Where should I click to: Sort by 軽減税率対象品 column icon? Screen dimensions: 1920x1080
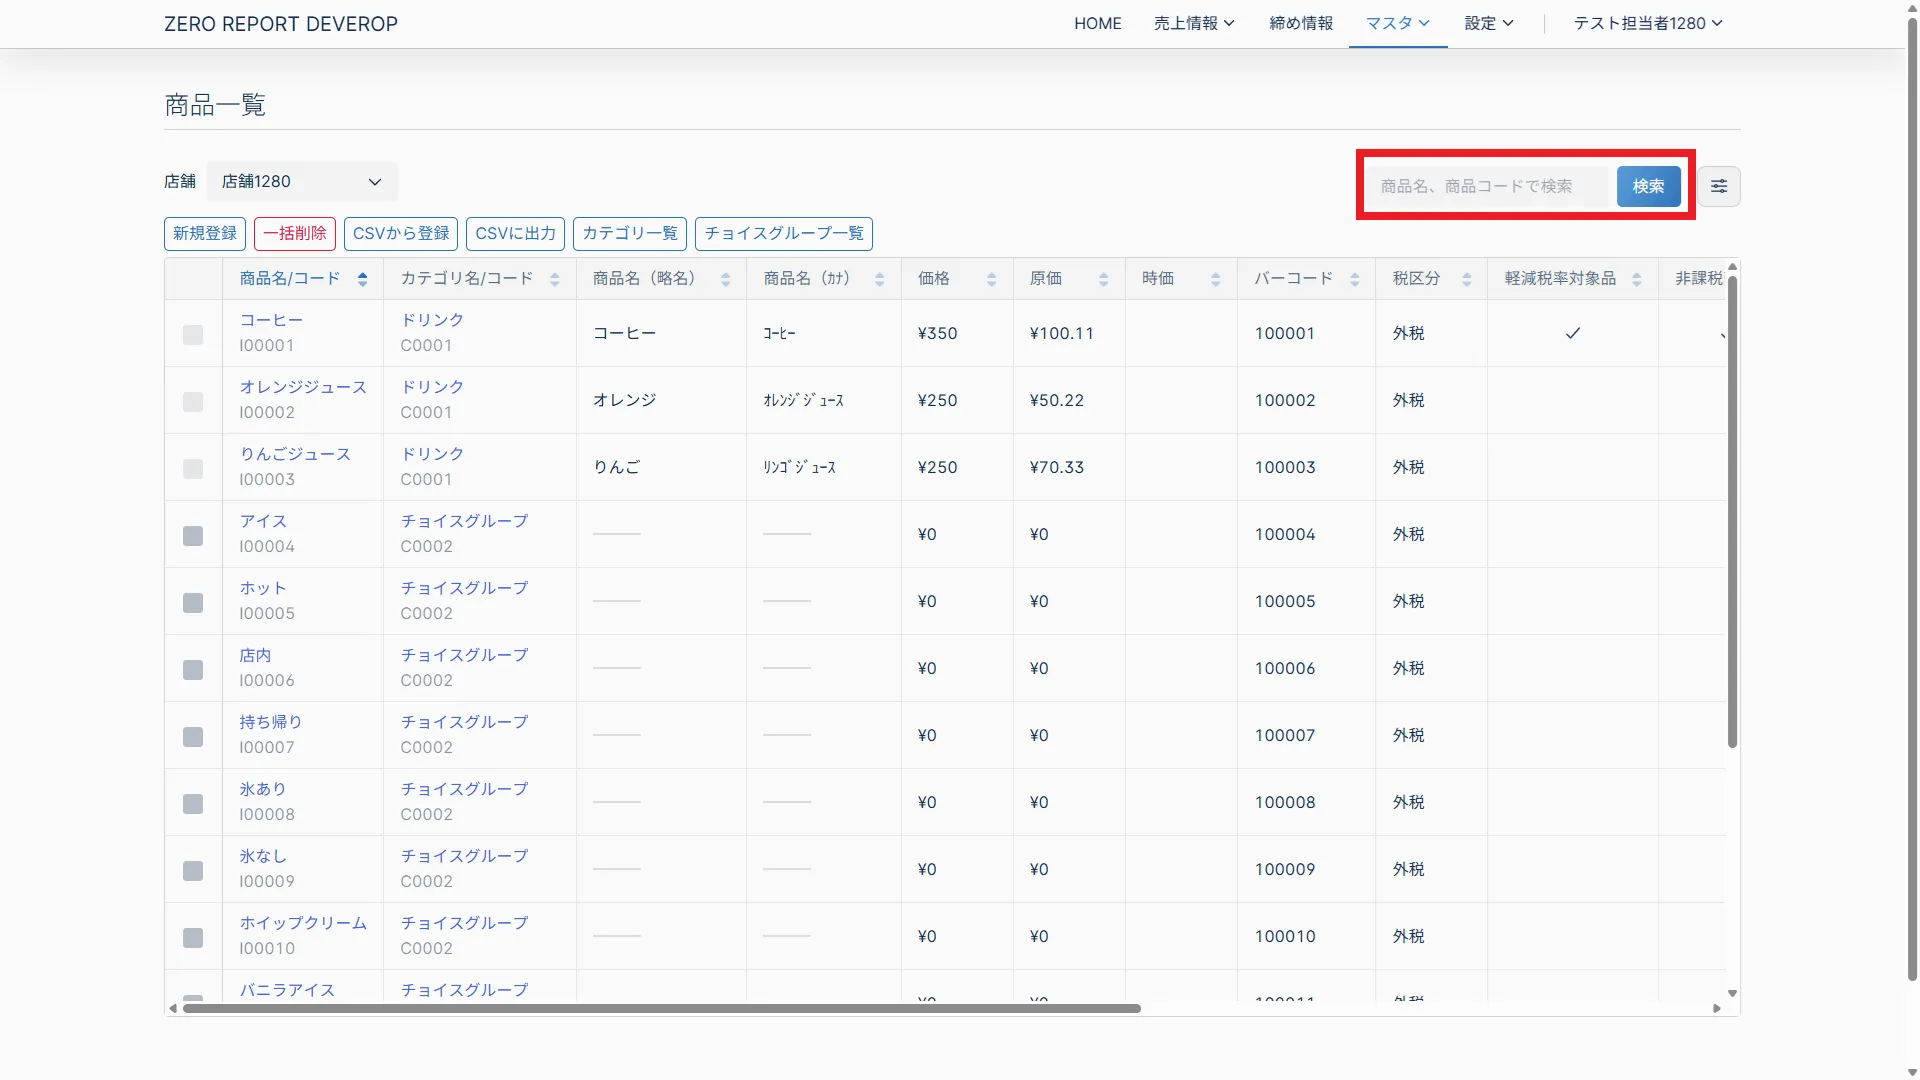1636,279
